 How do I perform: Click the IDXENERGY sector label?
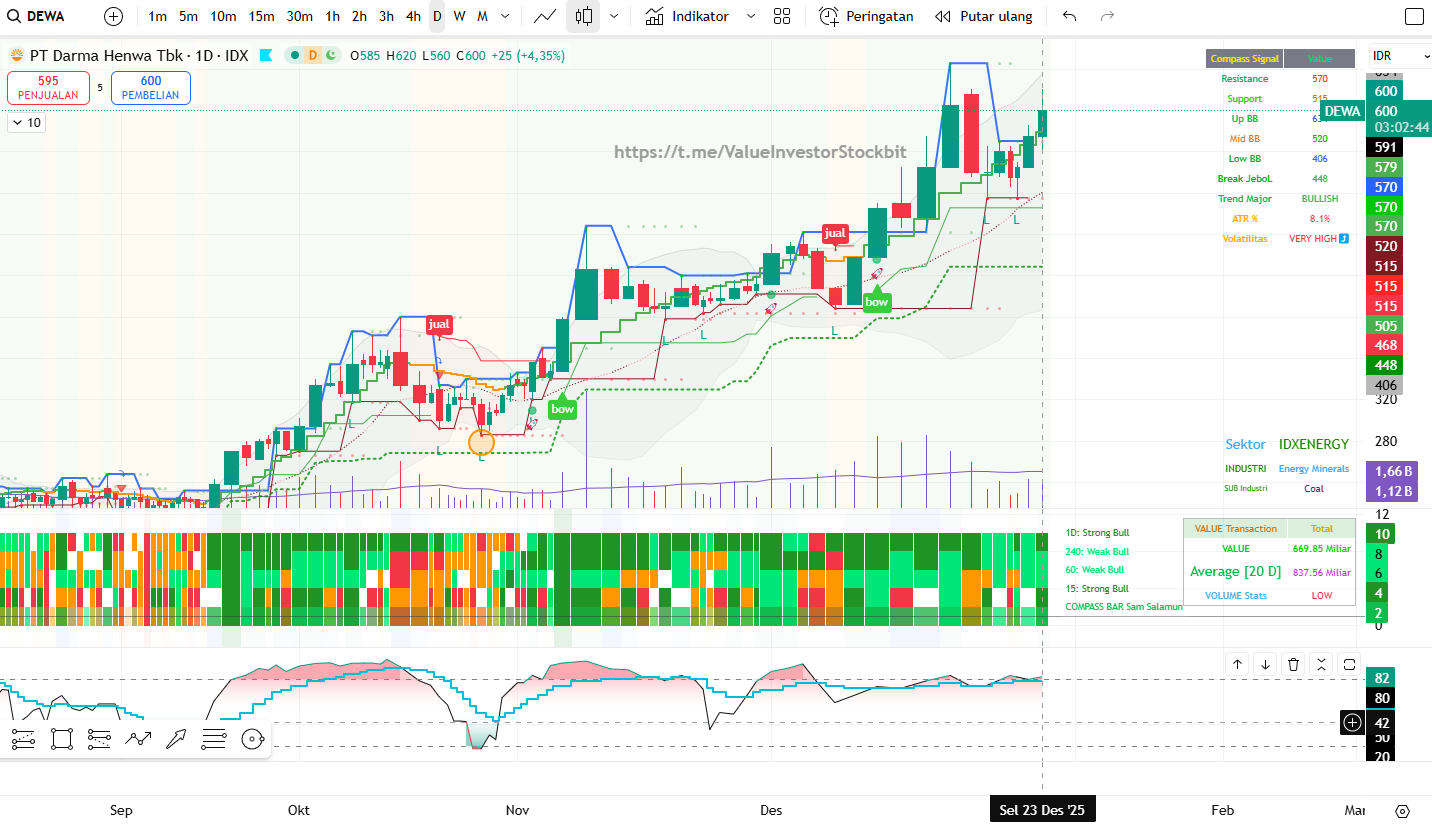pos(1313,444)
